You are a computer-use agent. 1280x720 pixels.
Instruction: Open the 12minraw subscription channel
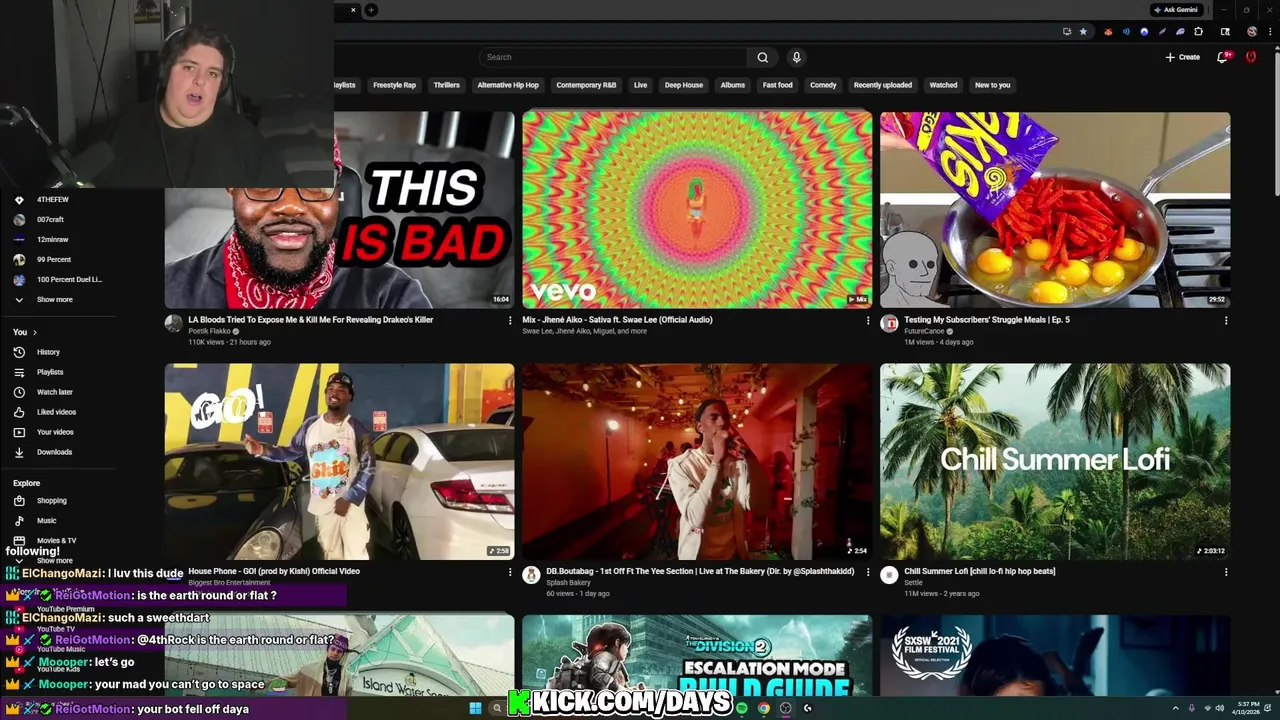point(52,240)
